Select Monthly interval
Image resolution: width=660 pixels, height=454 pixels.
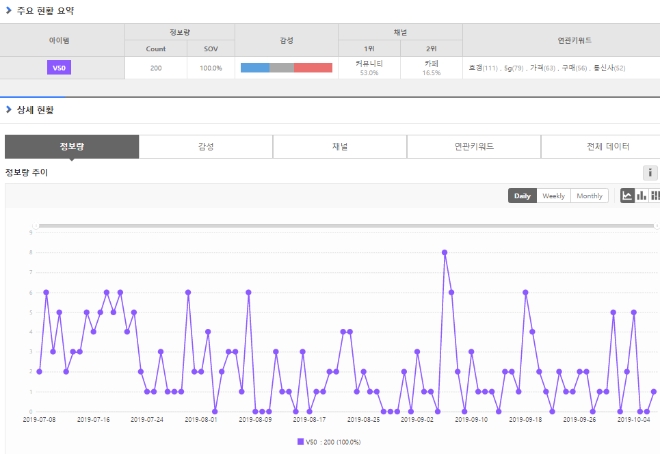coord(589,196)
